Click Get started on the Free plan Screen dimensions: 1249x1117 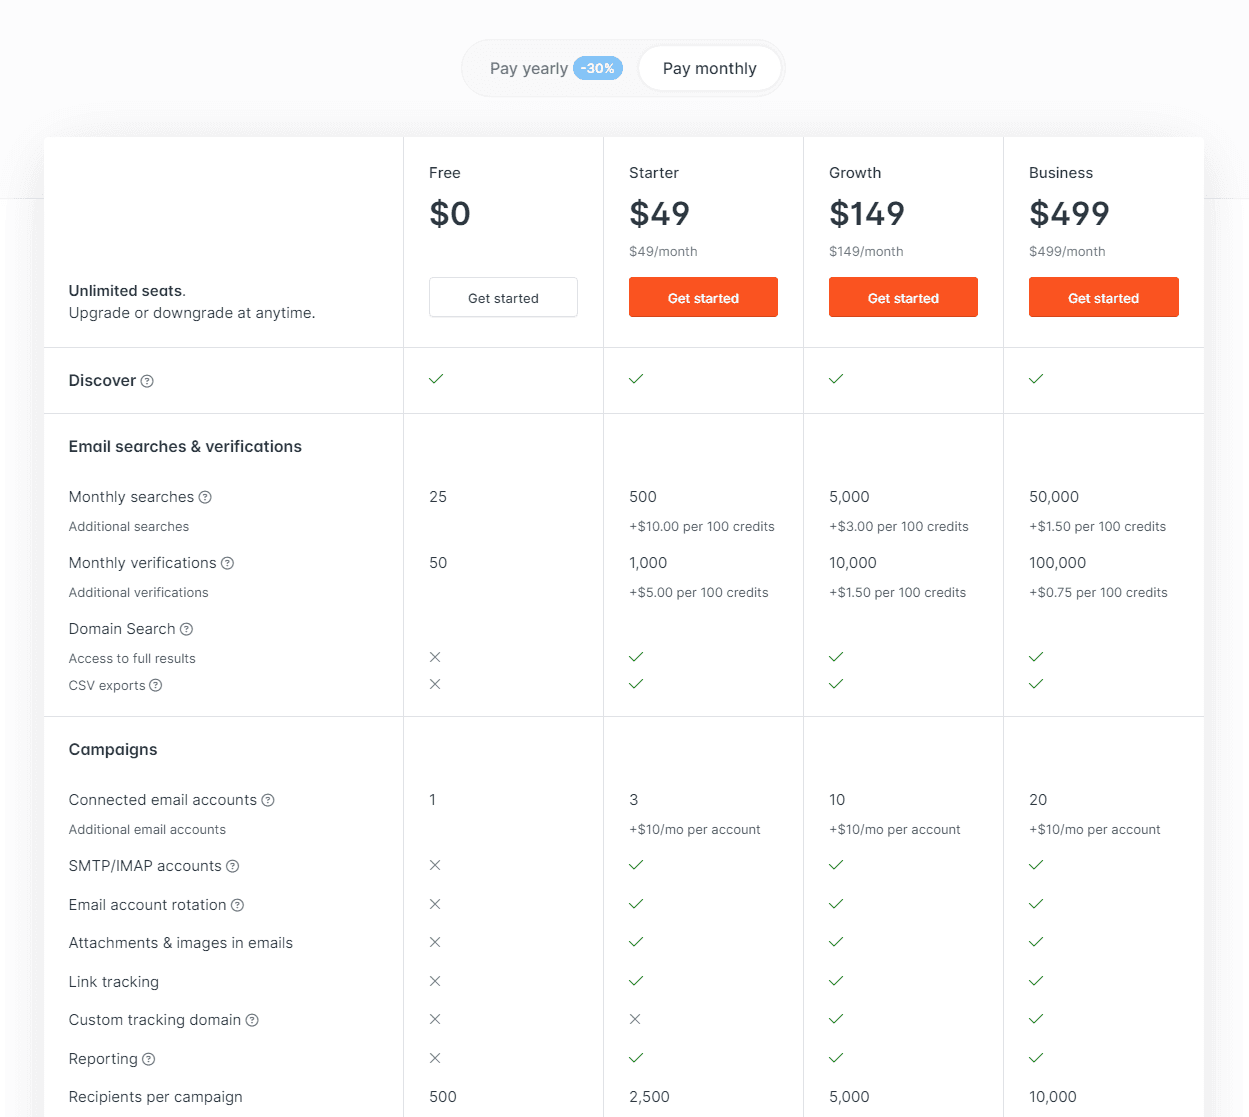coord(503,297)
